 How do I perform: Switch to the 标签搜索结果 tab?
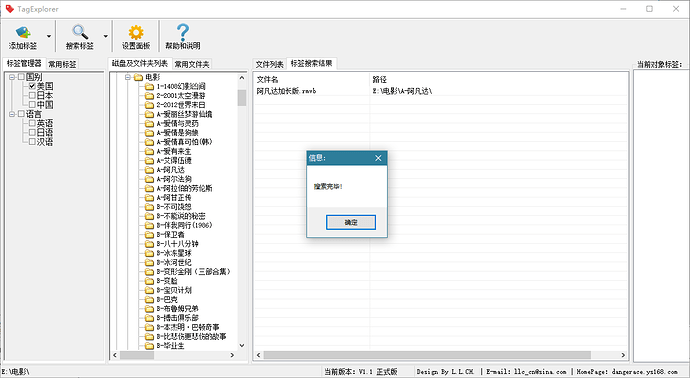tap(312, 64)
